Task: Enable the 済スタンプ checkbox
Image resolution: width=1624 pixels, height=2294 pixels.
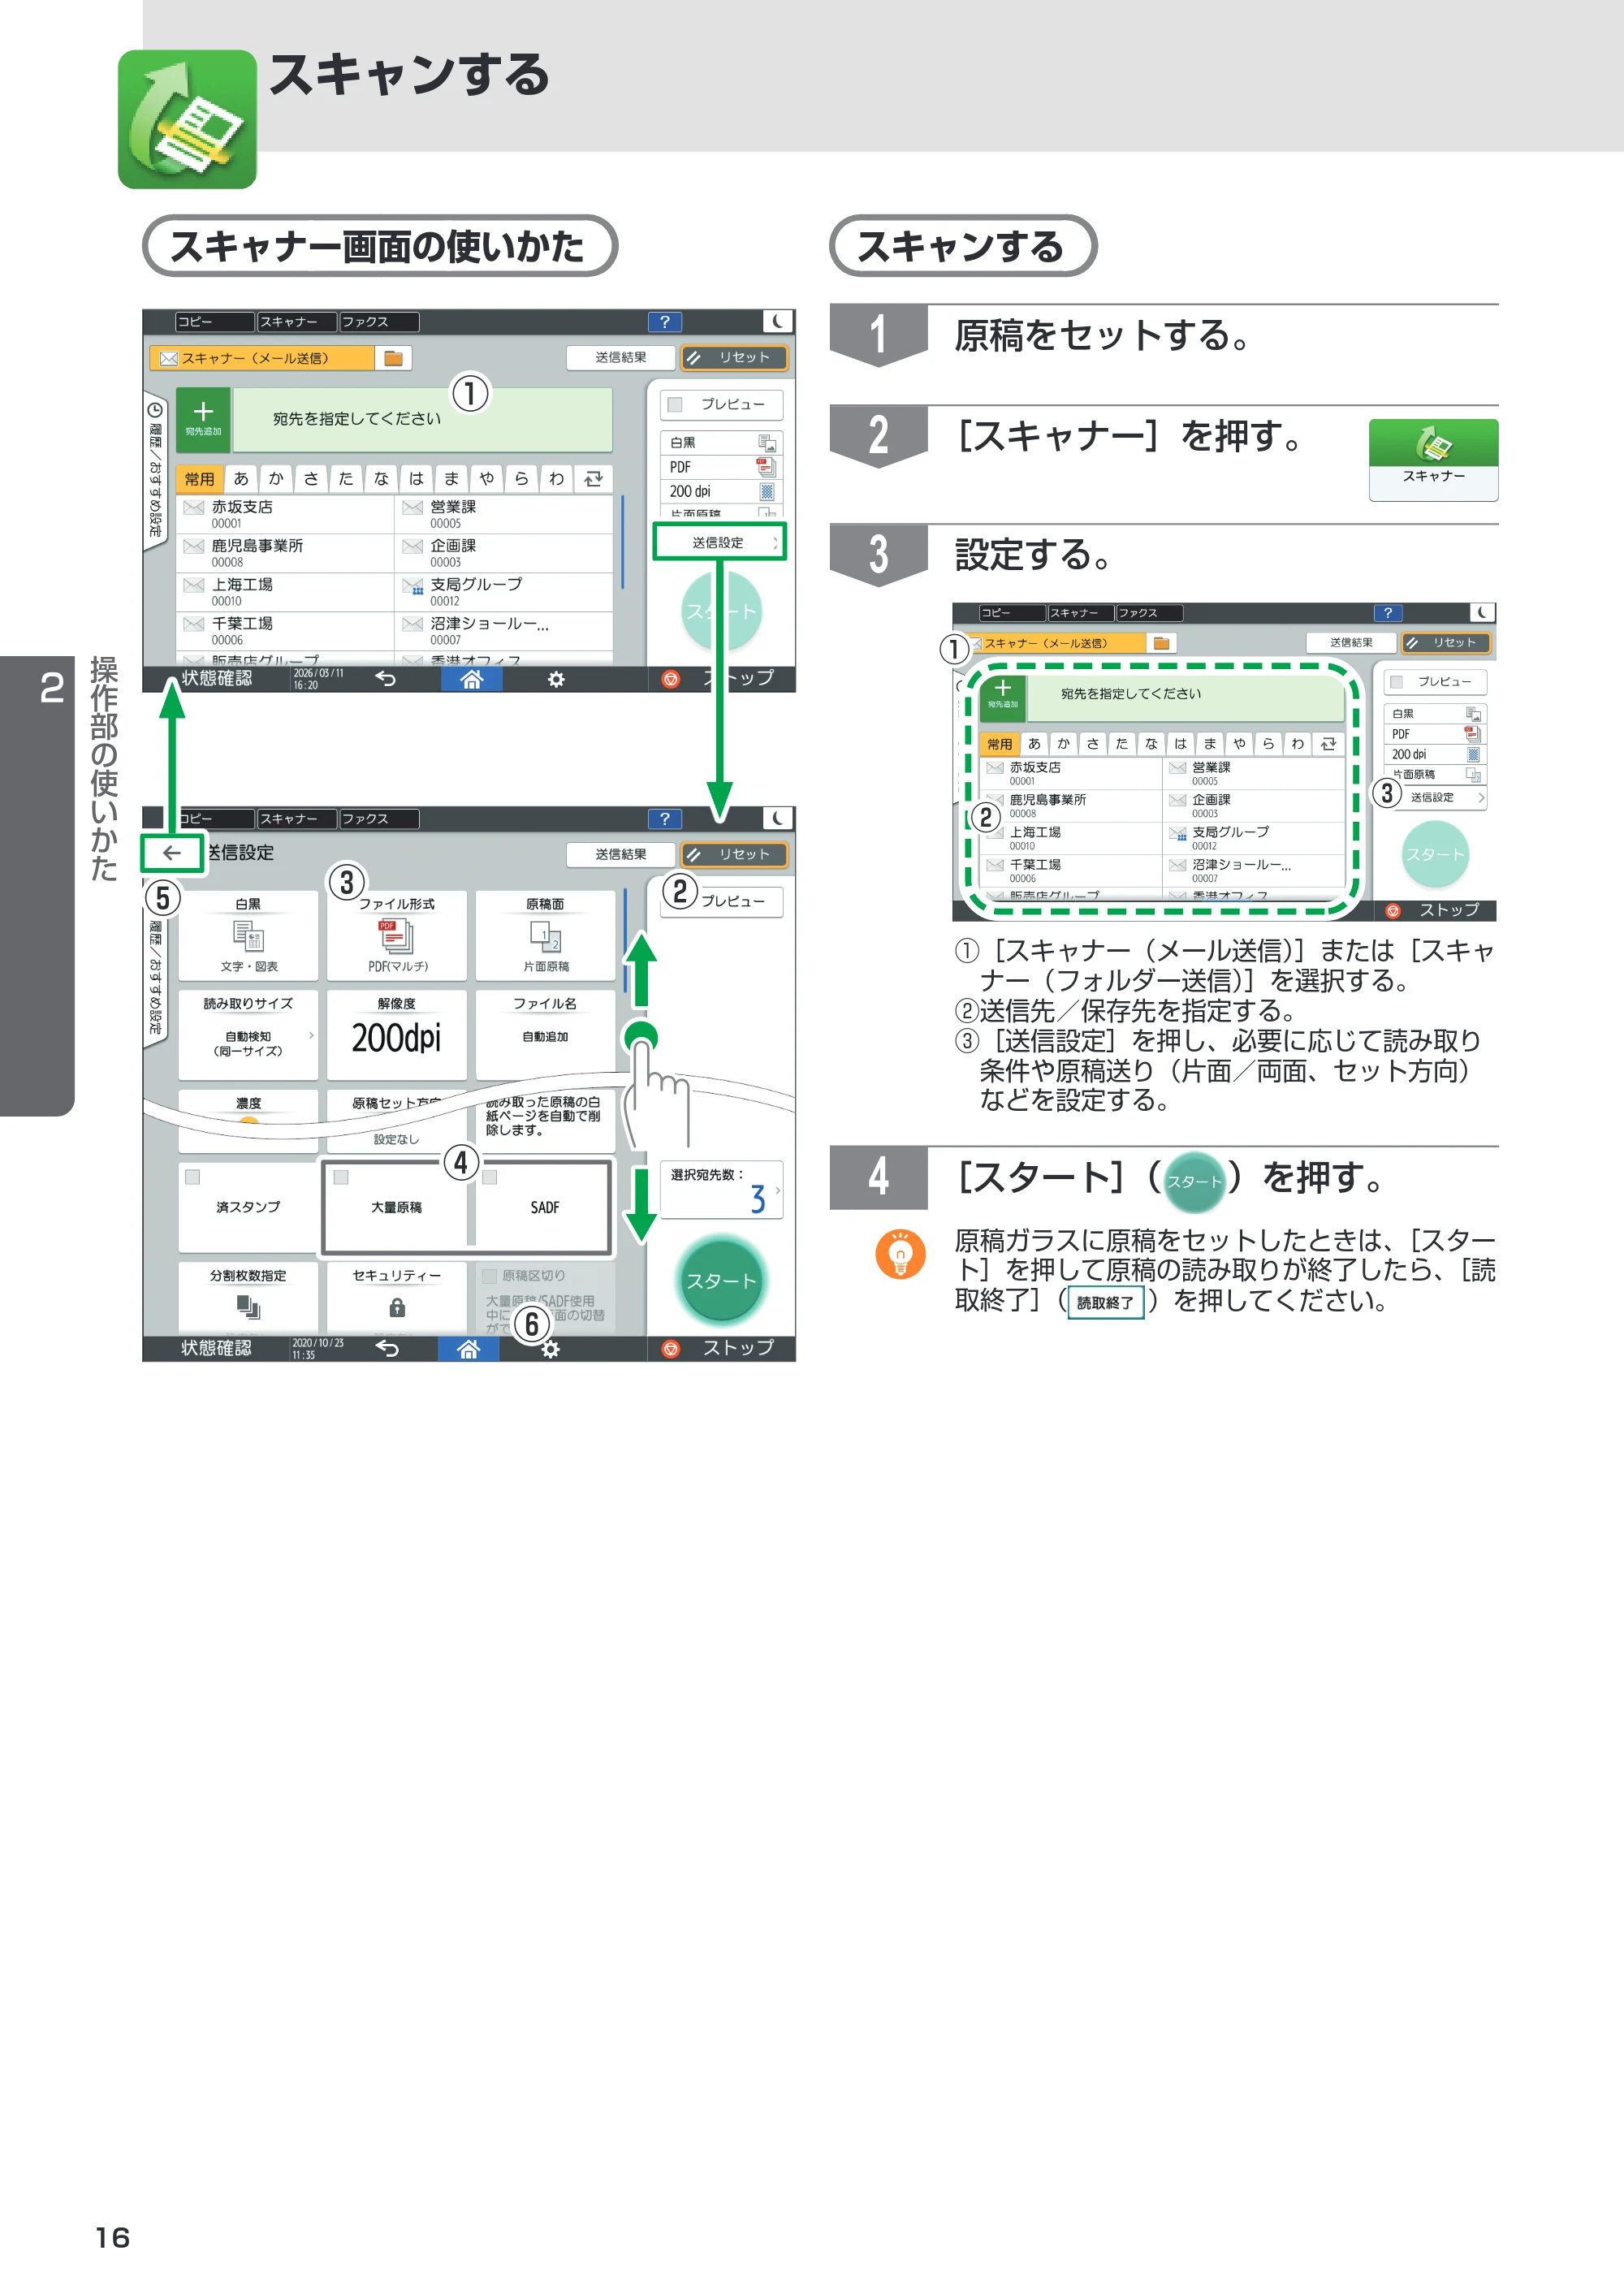Action: [x=193, y=1177]
